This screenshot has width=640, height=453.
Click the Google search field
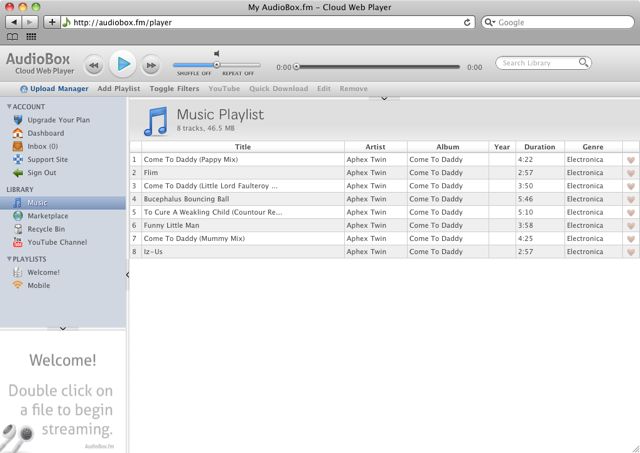[558, 22]
